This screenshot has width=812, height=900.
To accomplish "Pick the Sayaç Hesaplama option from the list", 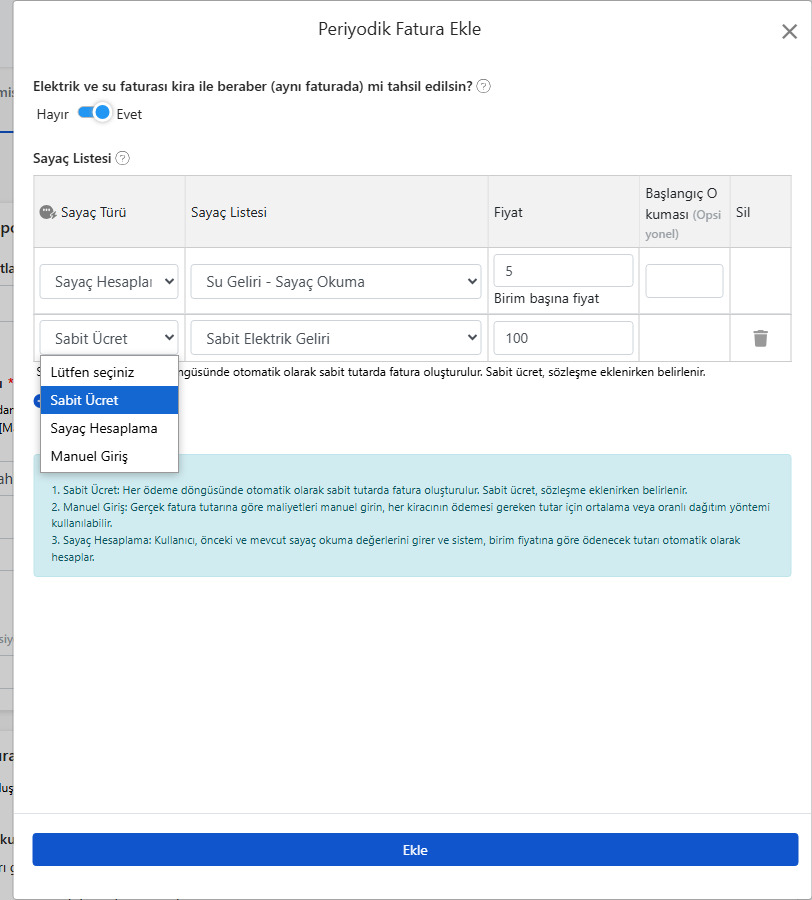I will [x=109, y=428].
